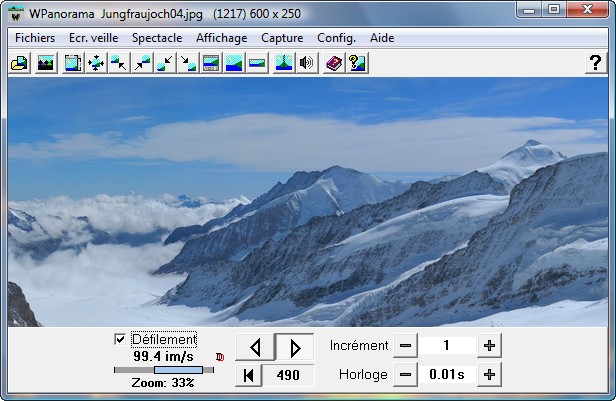Decrease Horloge with minus button
The image size is (616, 401).
pyautogui.click(x=405, y=375)
